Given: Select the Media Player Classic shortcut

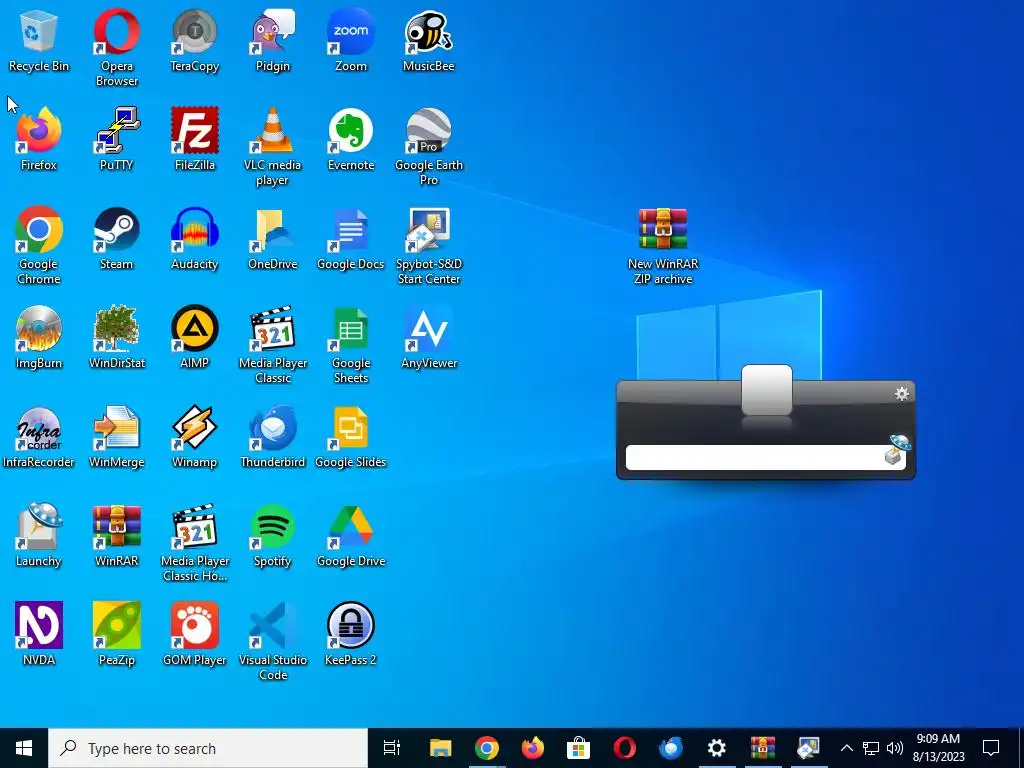Looking at the screenshot, I should click(x=272, y=345).
